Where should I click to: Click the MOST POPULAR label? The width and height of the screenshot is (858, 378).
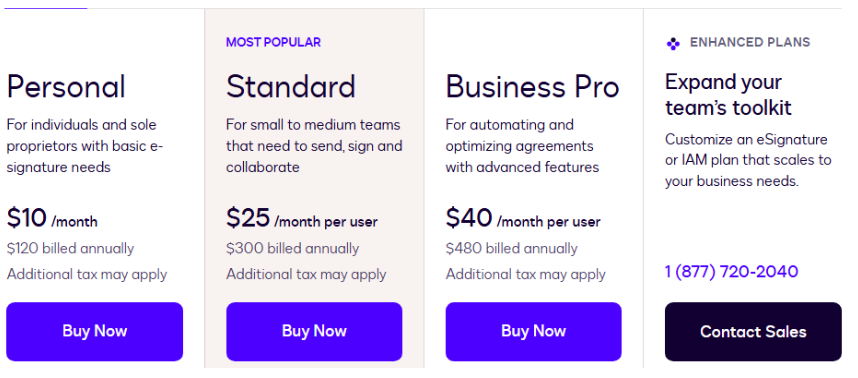(274, 43)
